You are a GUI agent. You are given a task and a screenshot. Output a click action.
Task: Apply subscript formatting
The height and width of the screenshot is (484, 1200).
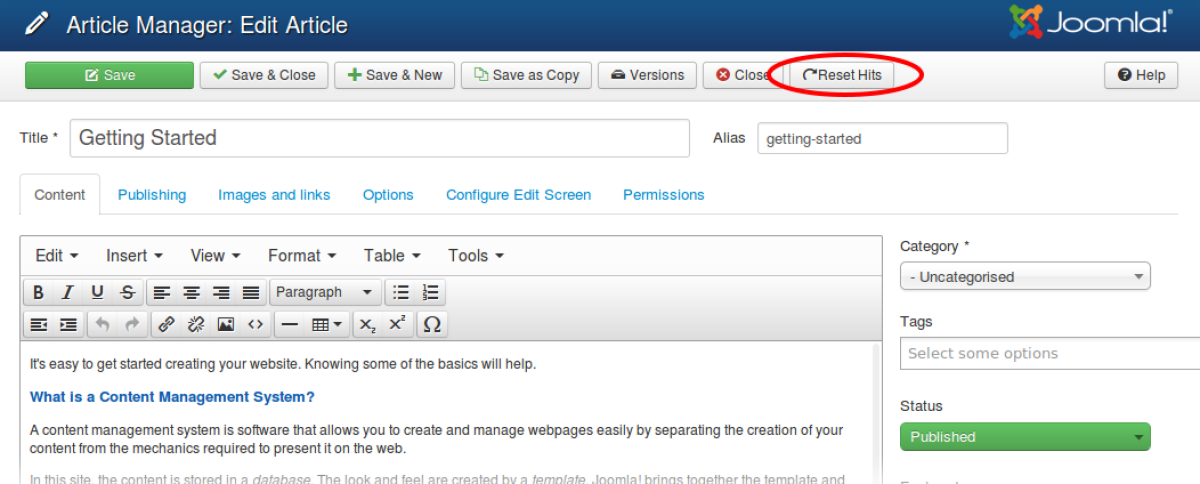(368, 324)
